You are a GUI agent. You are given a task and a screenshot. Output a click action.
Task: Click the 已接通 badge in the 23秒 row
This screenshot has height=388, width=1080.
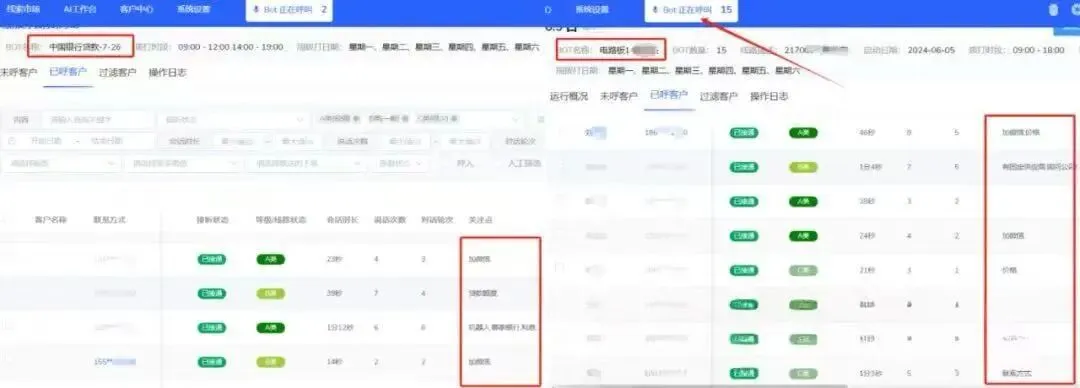(211, 259)
